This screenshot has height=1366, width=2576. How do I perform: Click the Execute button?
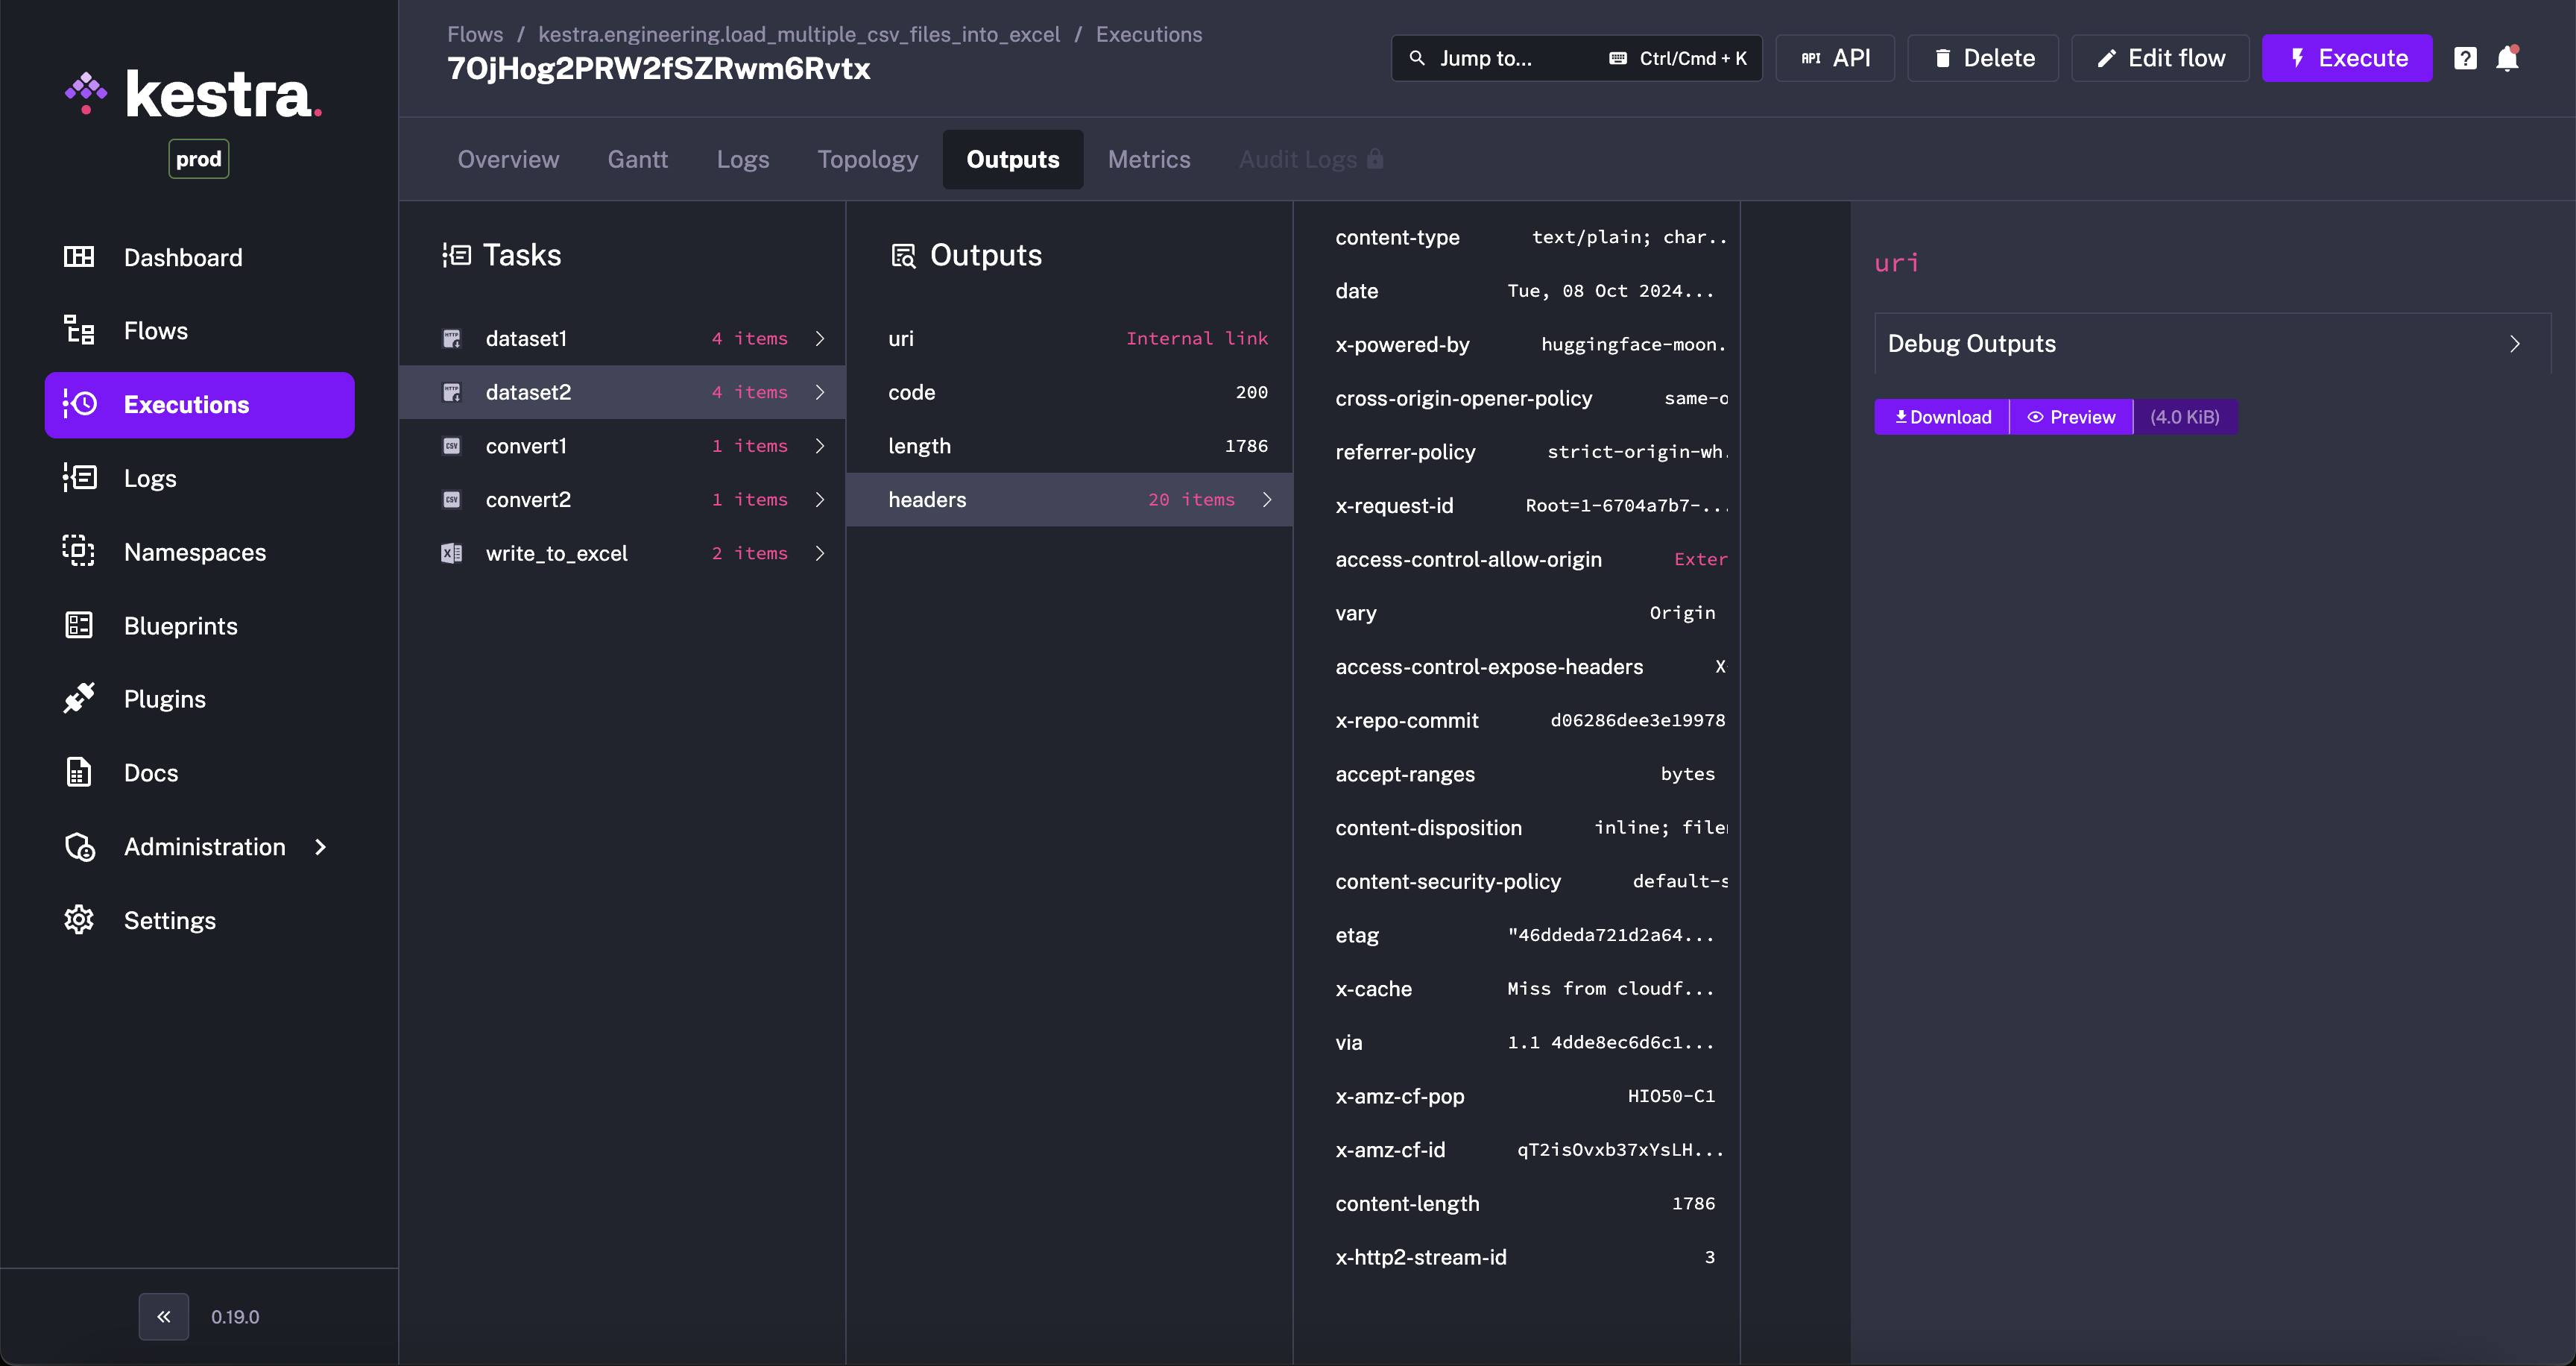coord(2347,58)
